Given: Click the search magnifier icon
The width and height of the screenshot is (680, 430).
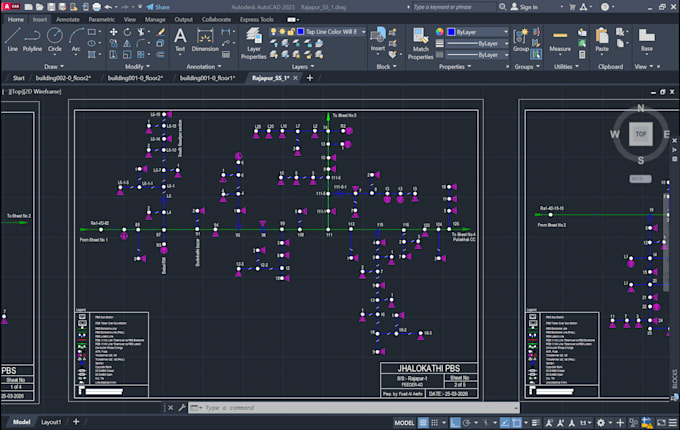Looking at the screenshot, I should tap(502, 7).
